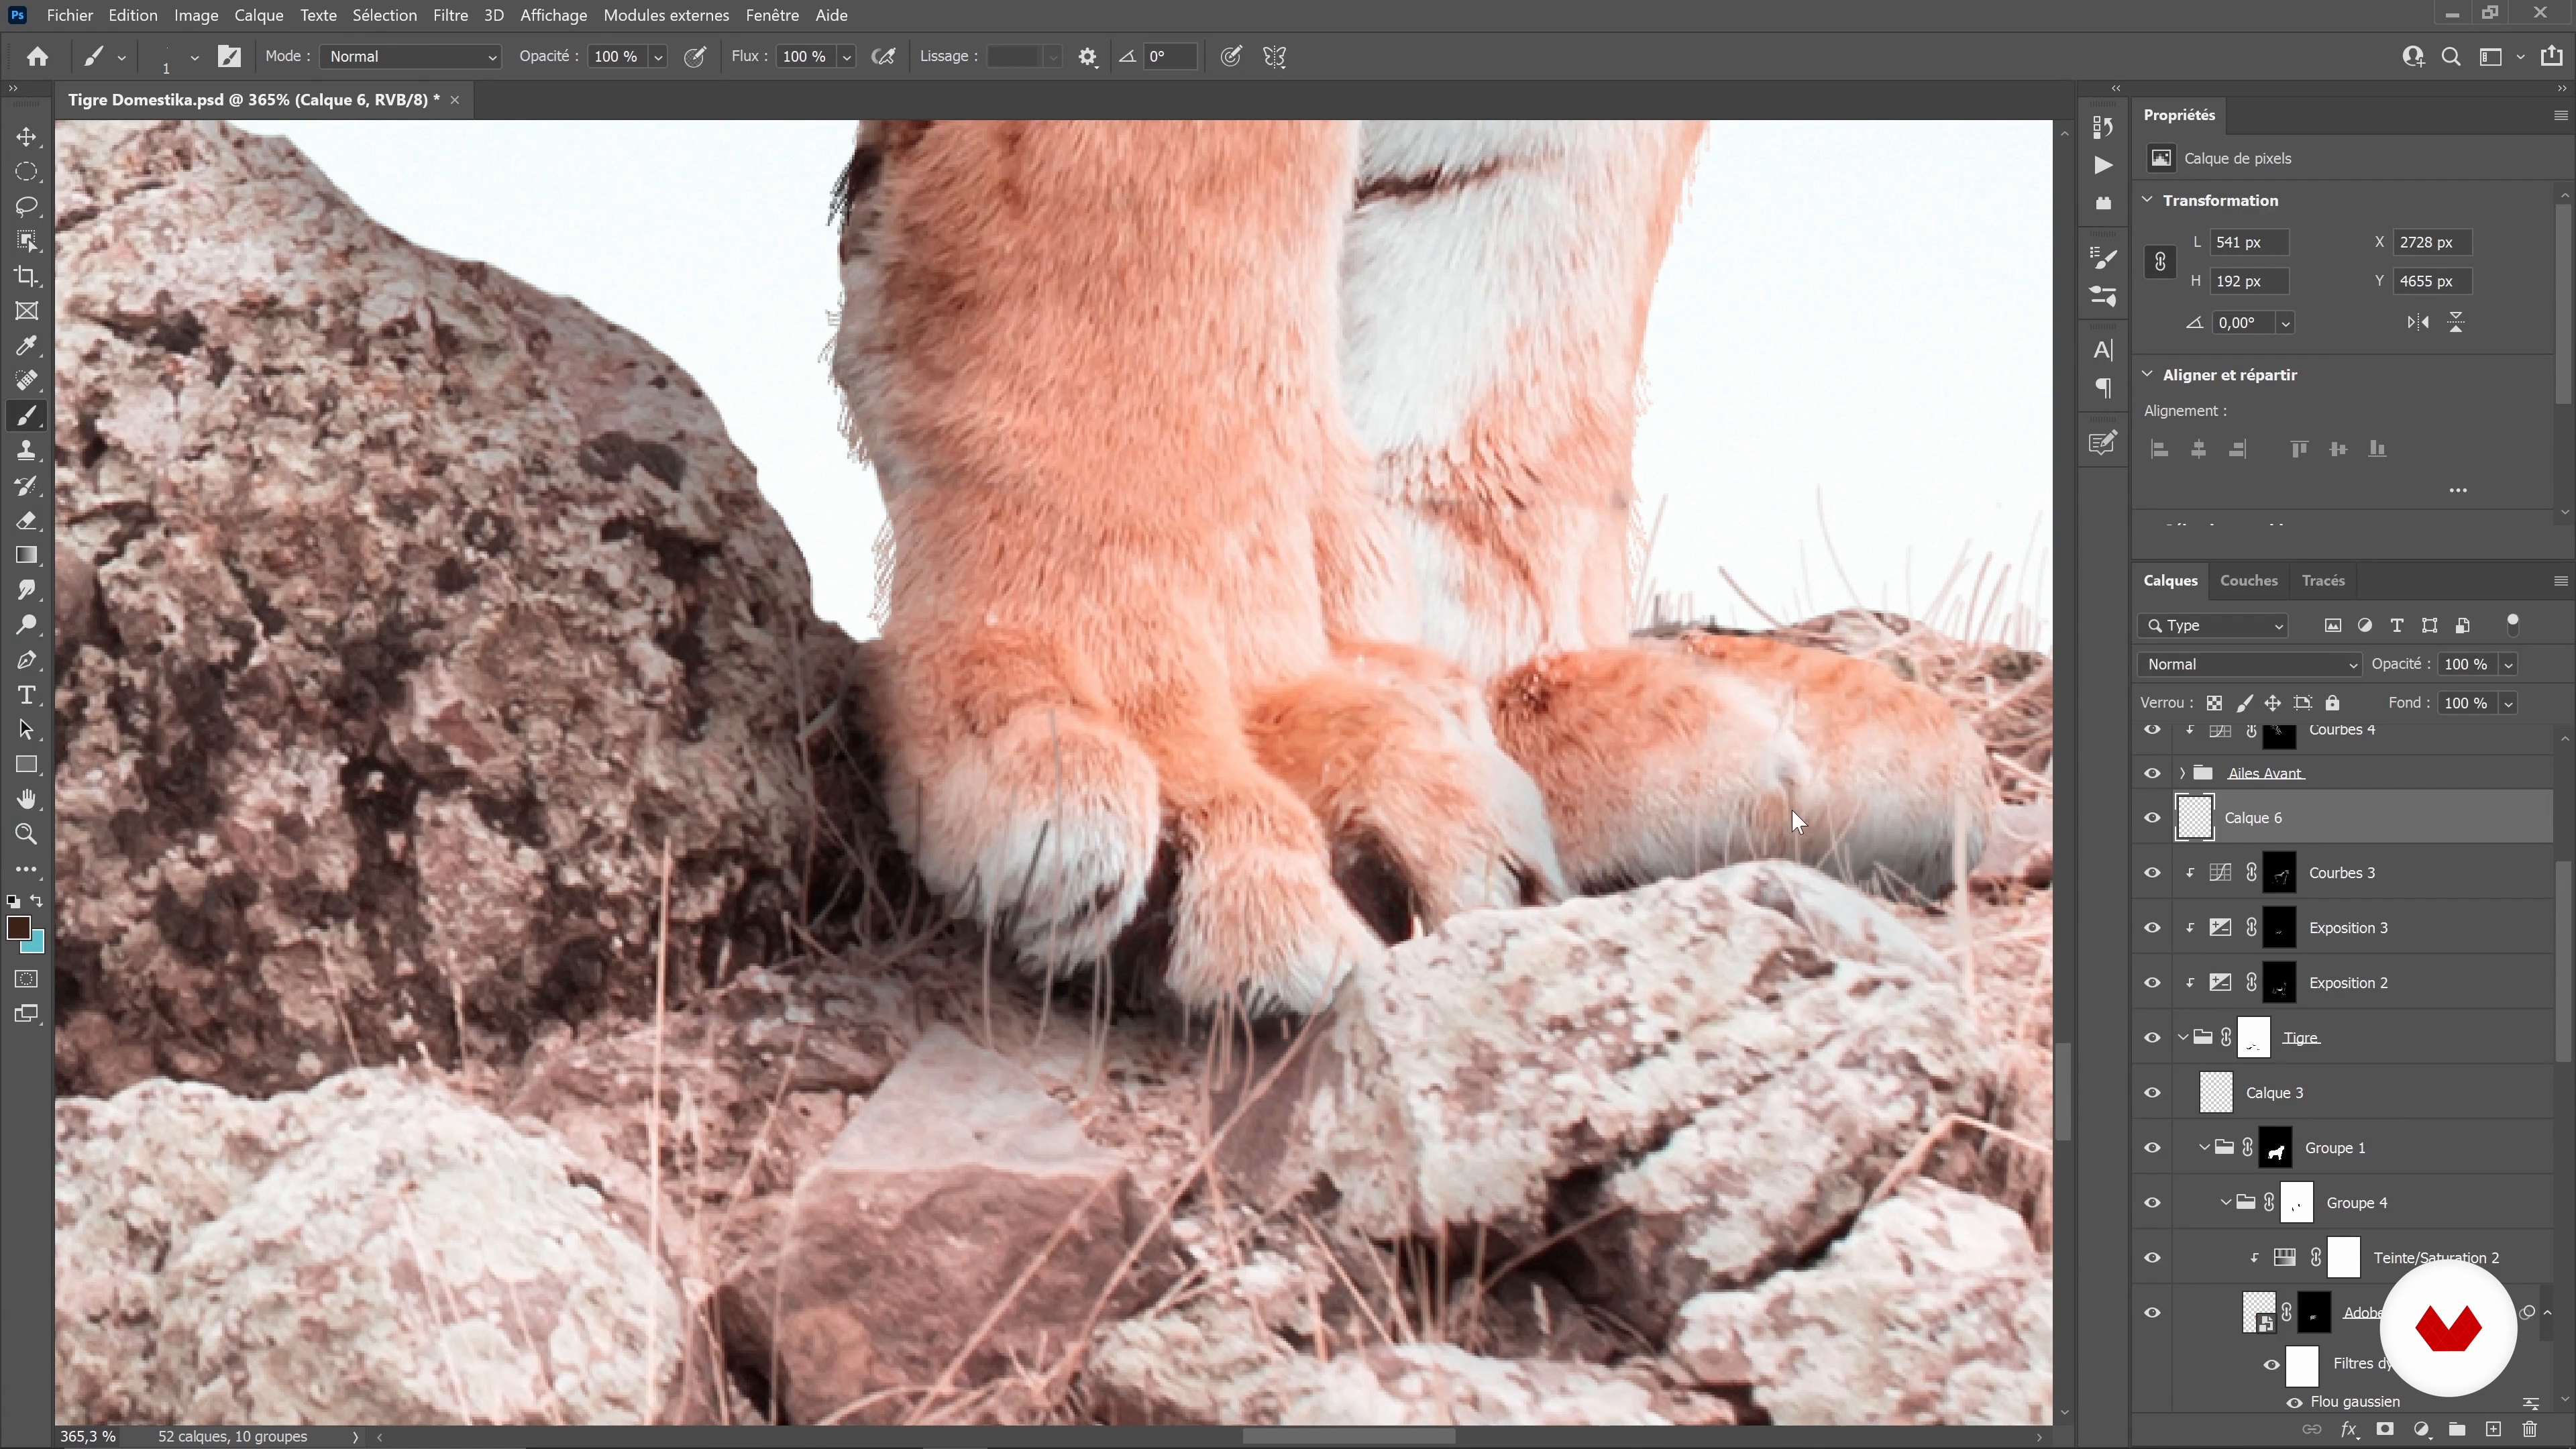Select the Move tool
2576x1449 pixels.
click(27, 137)
